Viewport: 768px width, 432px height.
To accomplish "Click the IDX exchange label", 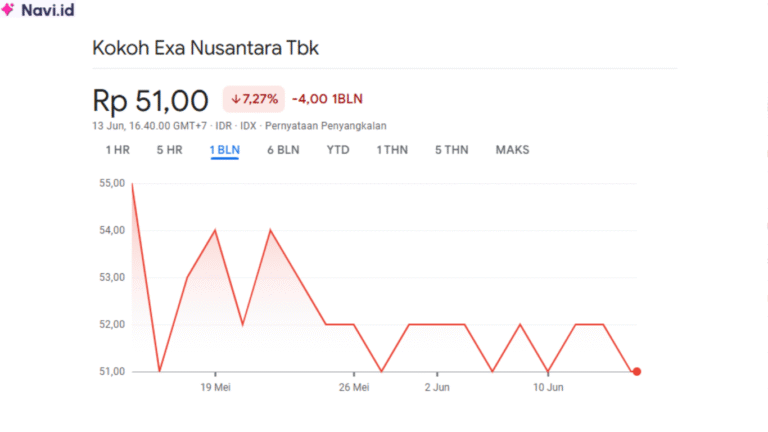I will tap(248, 126).
